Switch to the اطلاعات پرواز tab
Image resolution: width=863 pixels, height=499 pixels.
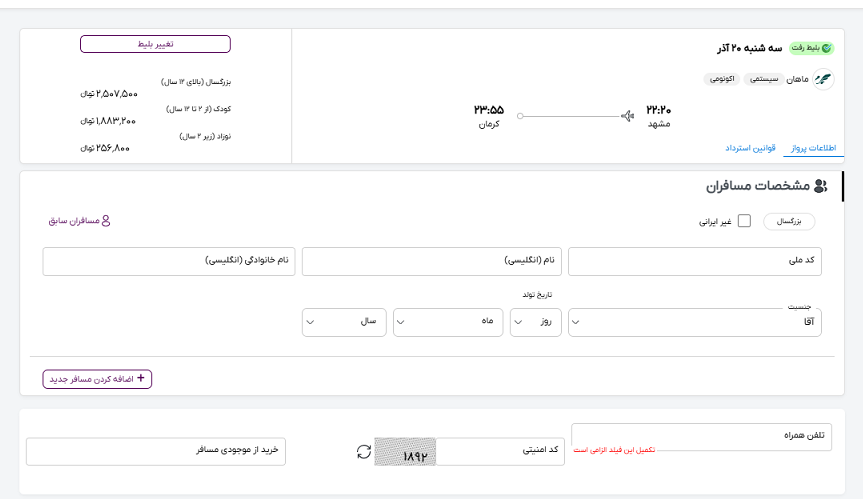[813, 148]
